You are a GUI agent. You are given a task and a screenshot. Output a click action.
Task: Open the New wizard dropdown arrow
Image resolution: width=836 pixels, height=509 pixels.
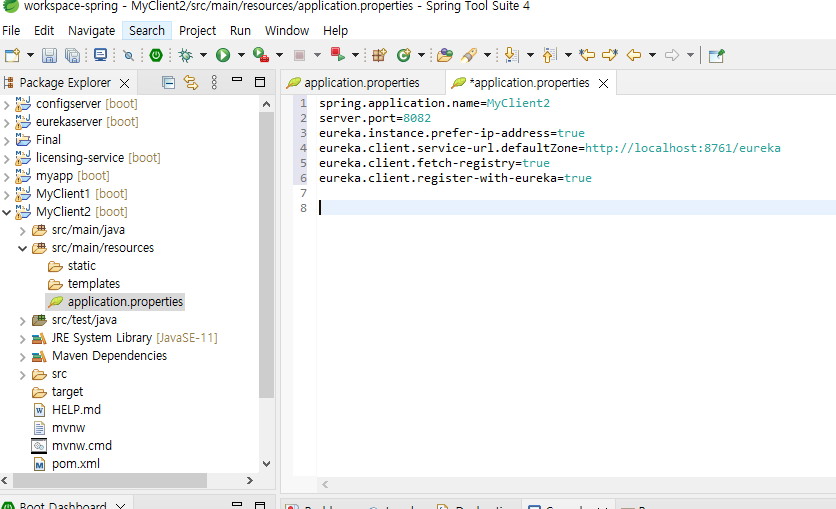coord(30,55)
